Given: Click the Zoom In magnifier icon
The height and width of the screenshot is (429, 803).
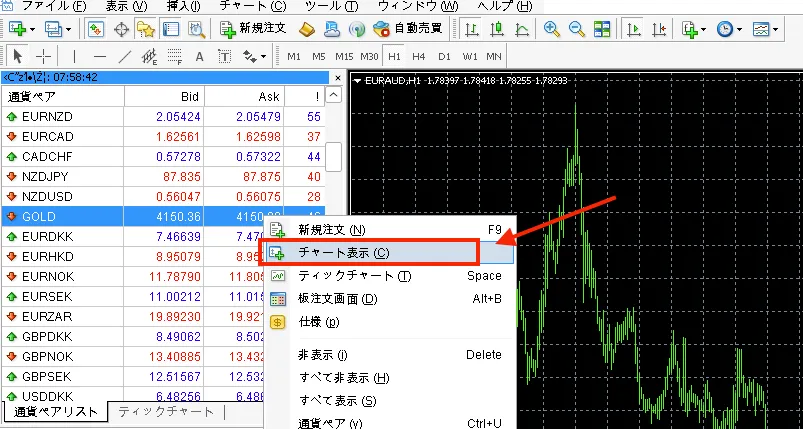Looking at the screenshot, I should (x=551, y=29).
